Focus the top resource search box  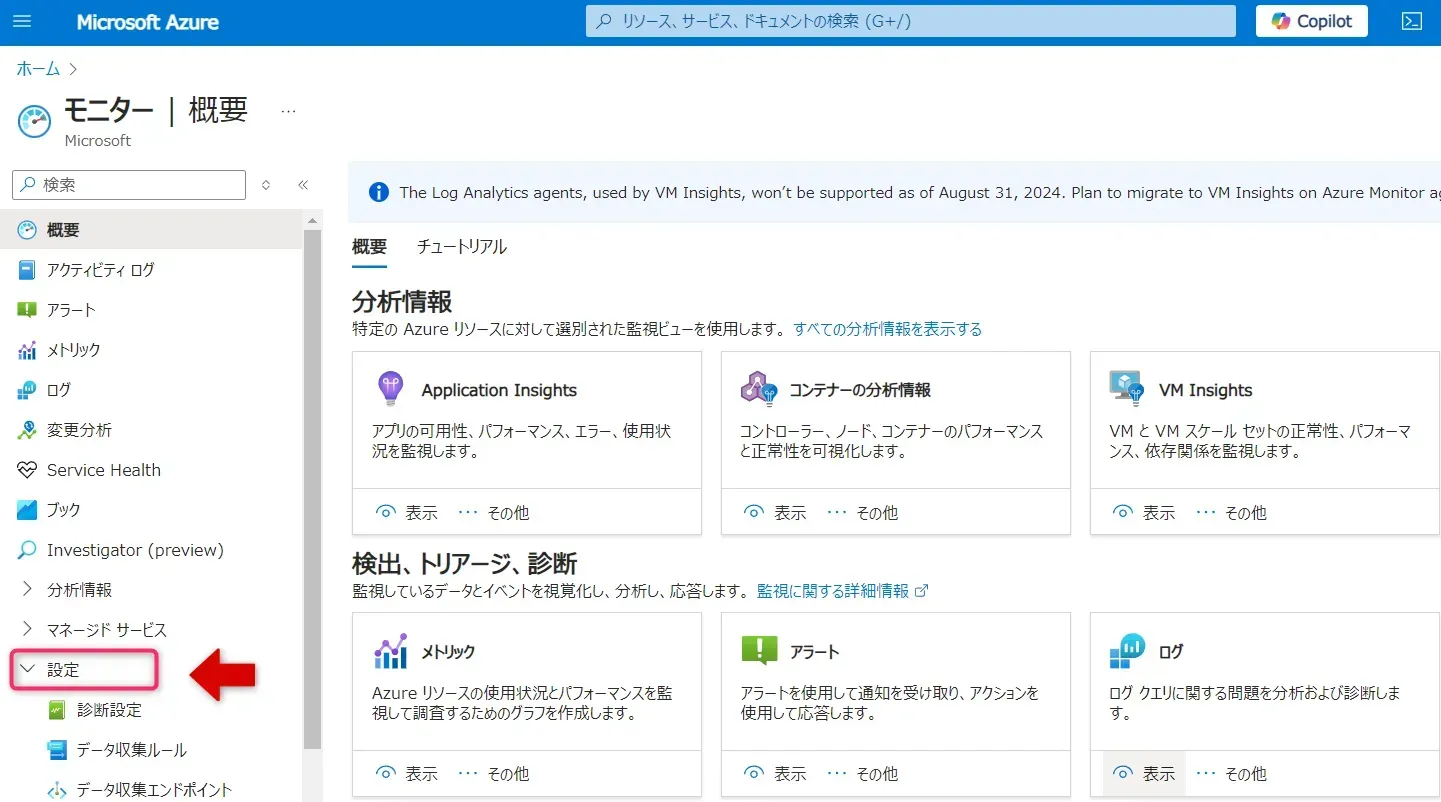pyautogui.click(x=910, y=21)
